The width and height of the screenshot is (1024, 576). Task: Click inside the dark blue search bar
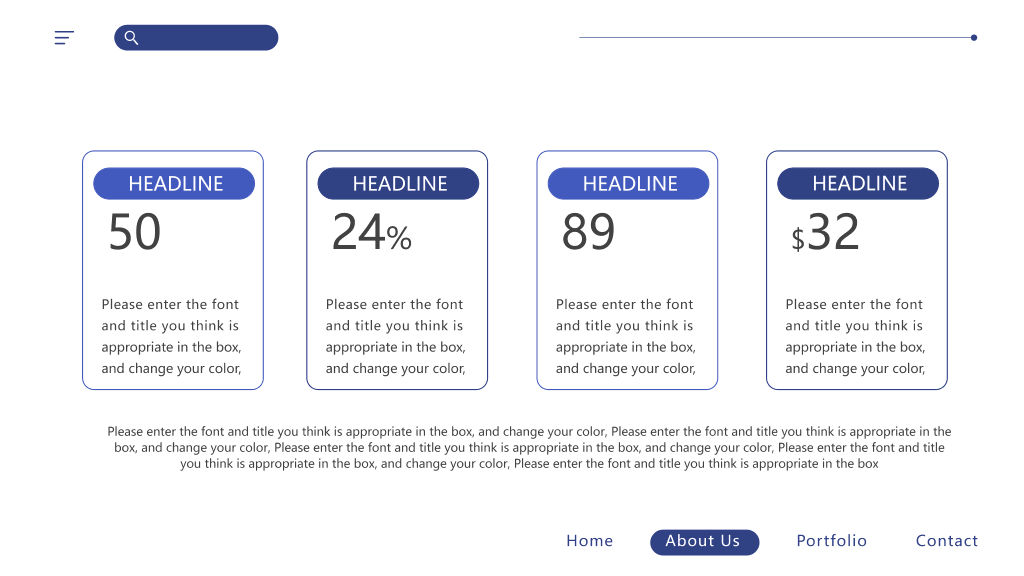[x=196, y=38]
